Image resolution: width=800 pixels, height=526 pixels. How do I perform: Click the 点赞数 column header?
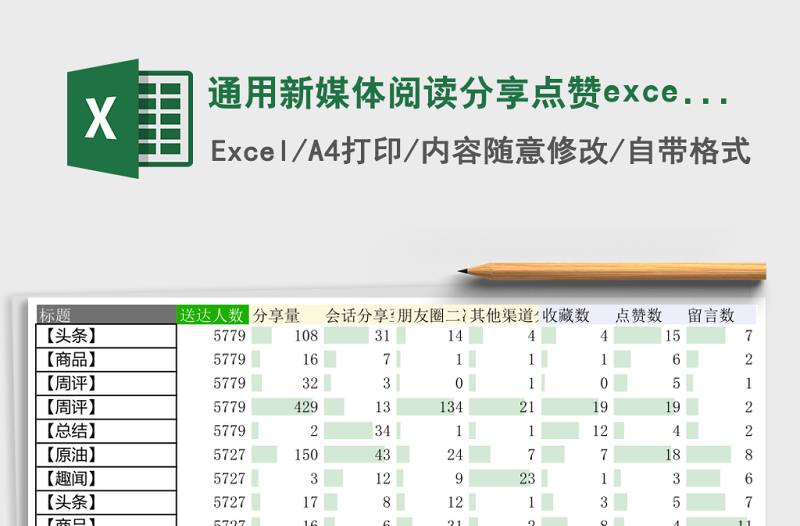(x=648, y=315)
